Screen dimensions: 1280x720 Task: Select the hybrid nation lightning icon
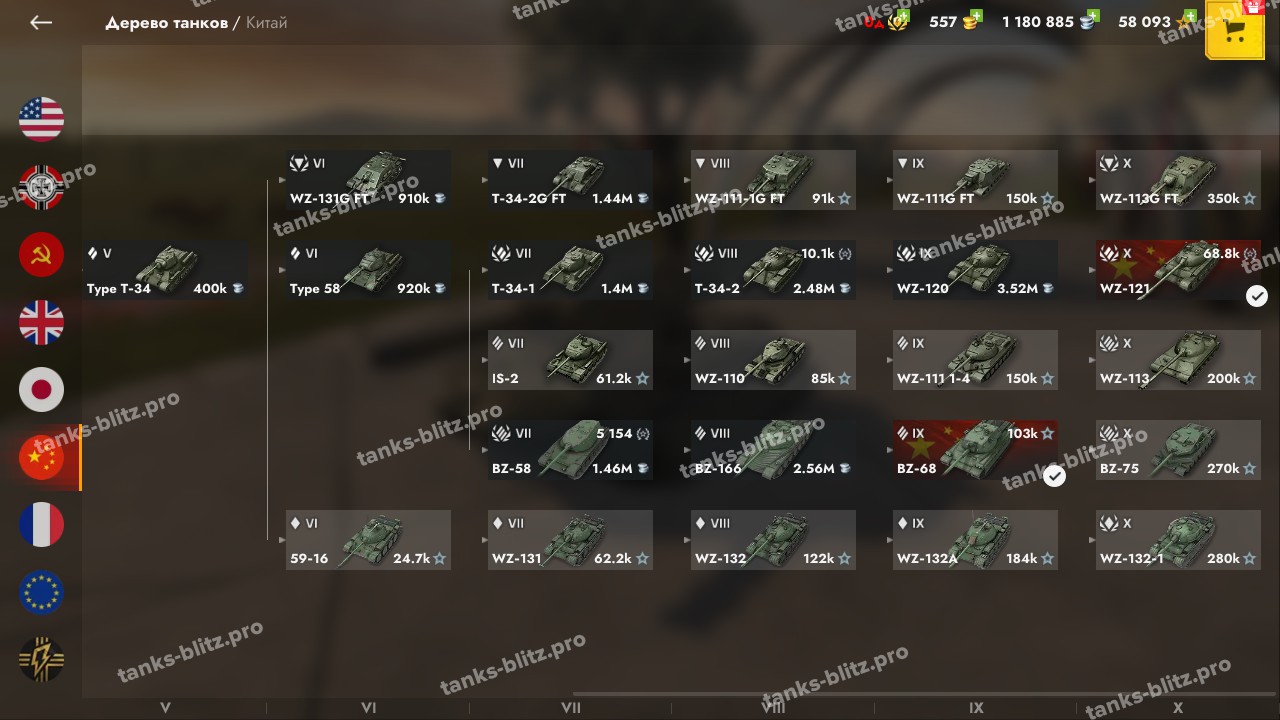click(x=41, y=660)
